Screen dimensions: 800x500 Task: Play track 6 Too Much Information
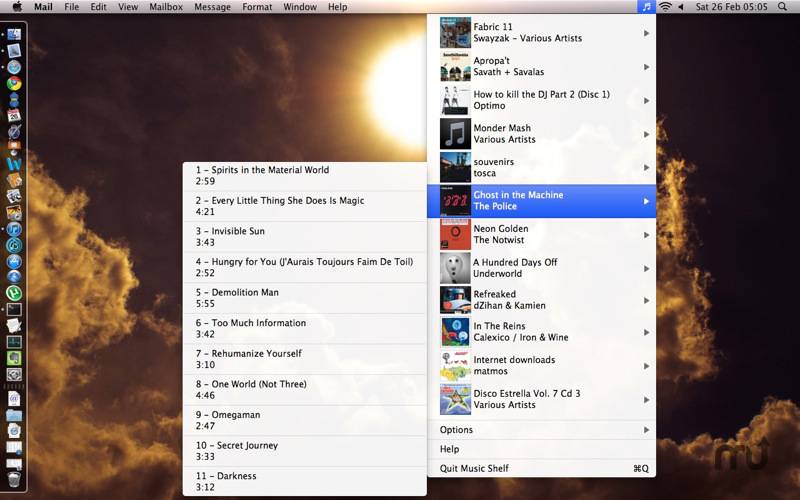point(305,329)
